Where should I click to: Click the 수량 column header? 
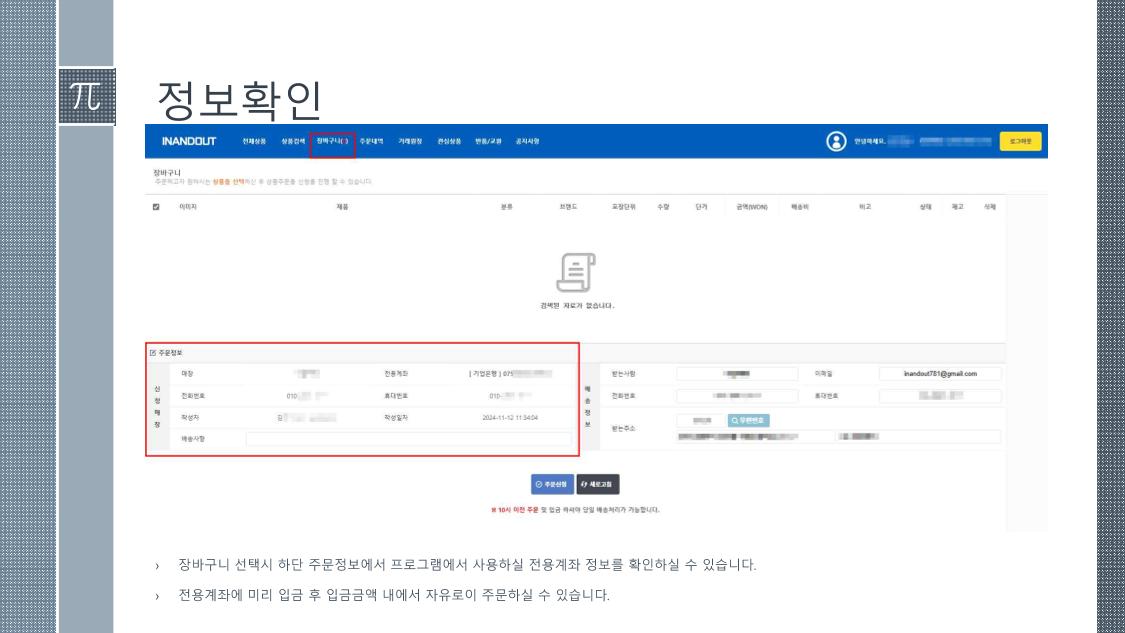point(663,207)
